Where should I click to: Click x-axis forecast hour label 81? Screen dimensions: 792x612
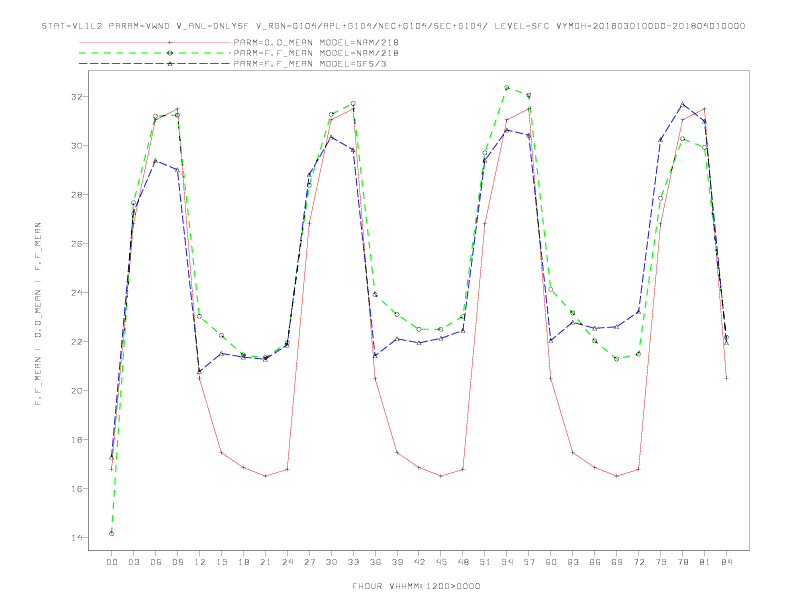705,562
